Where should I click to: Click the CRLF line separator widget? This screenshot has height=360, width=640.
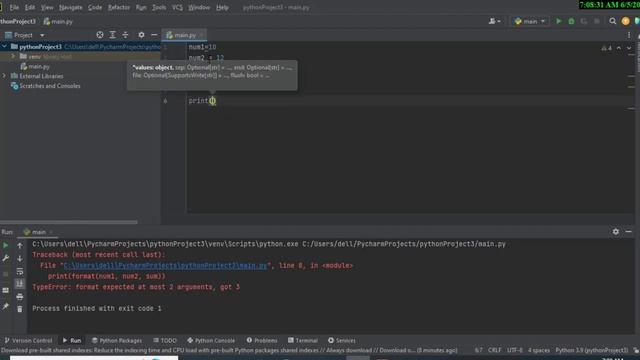[495, 350]
